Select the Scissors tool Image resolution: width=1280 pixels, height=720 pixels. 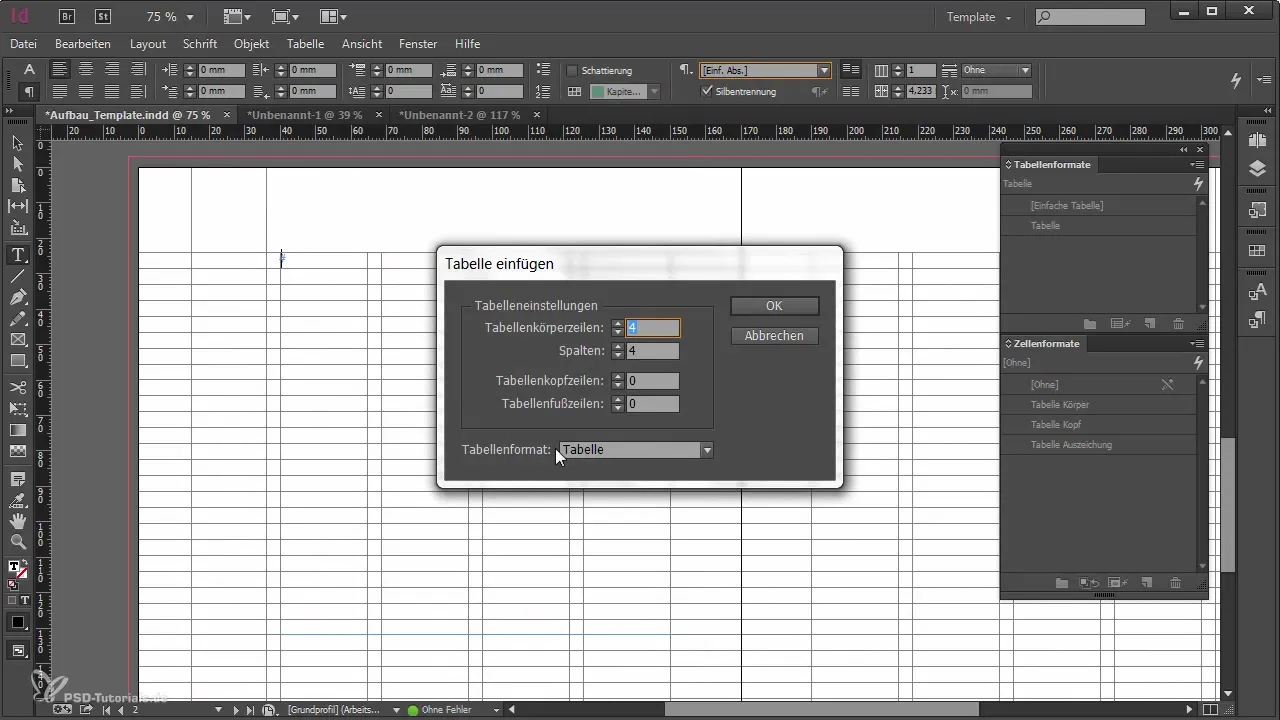(18, 387)
